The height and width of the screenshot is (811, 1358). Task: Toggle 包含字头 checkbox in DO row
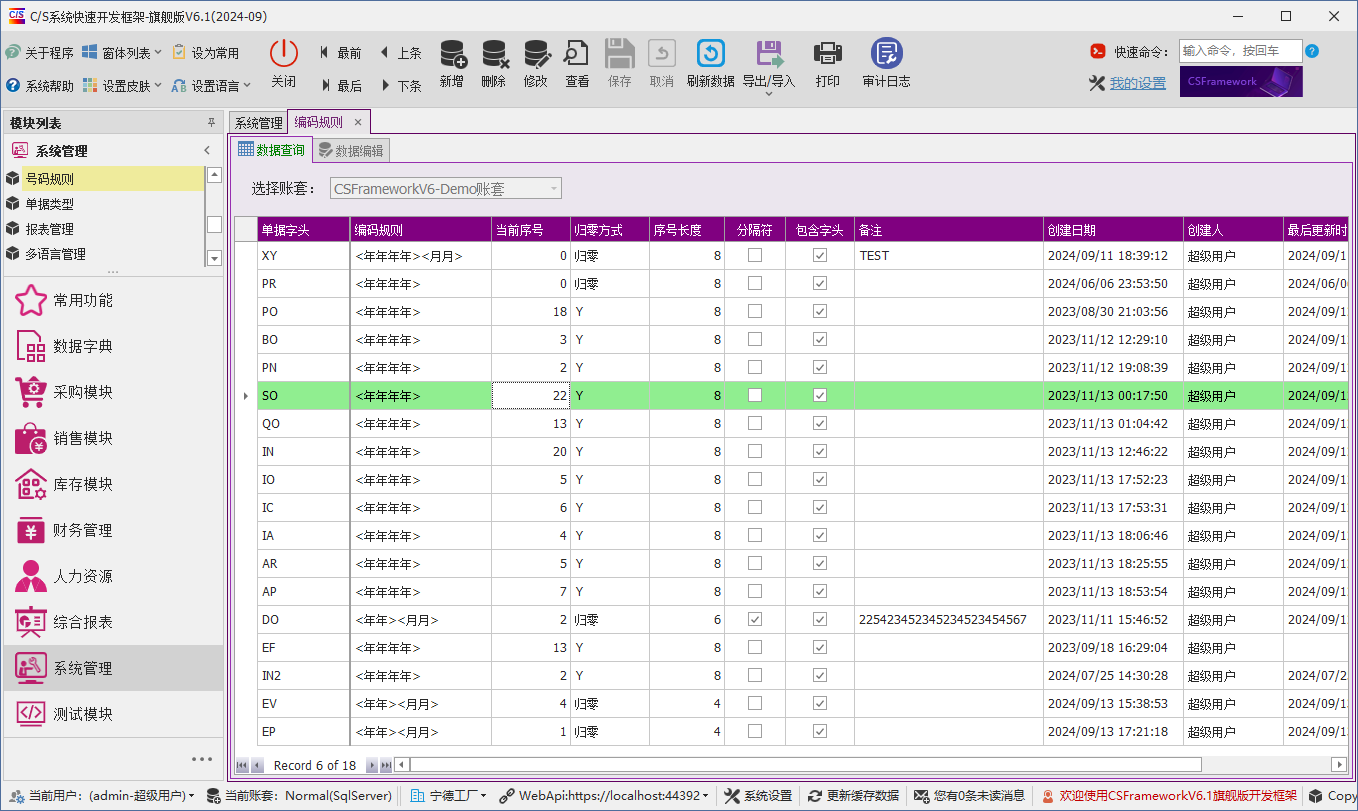point(820,619)
